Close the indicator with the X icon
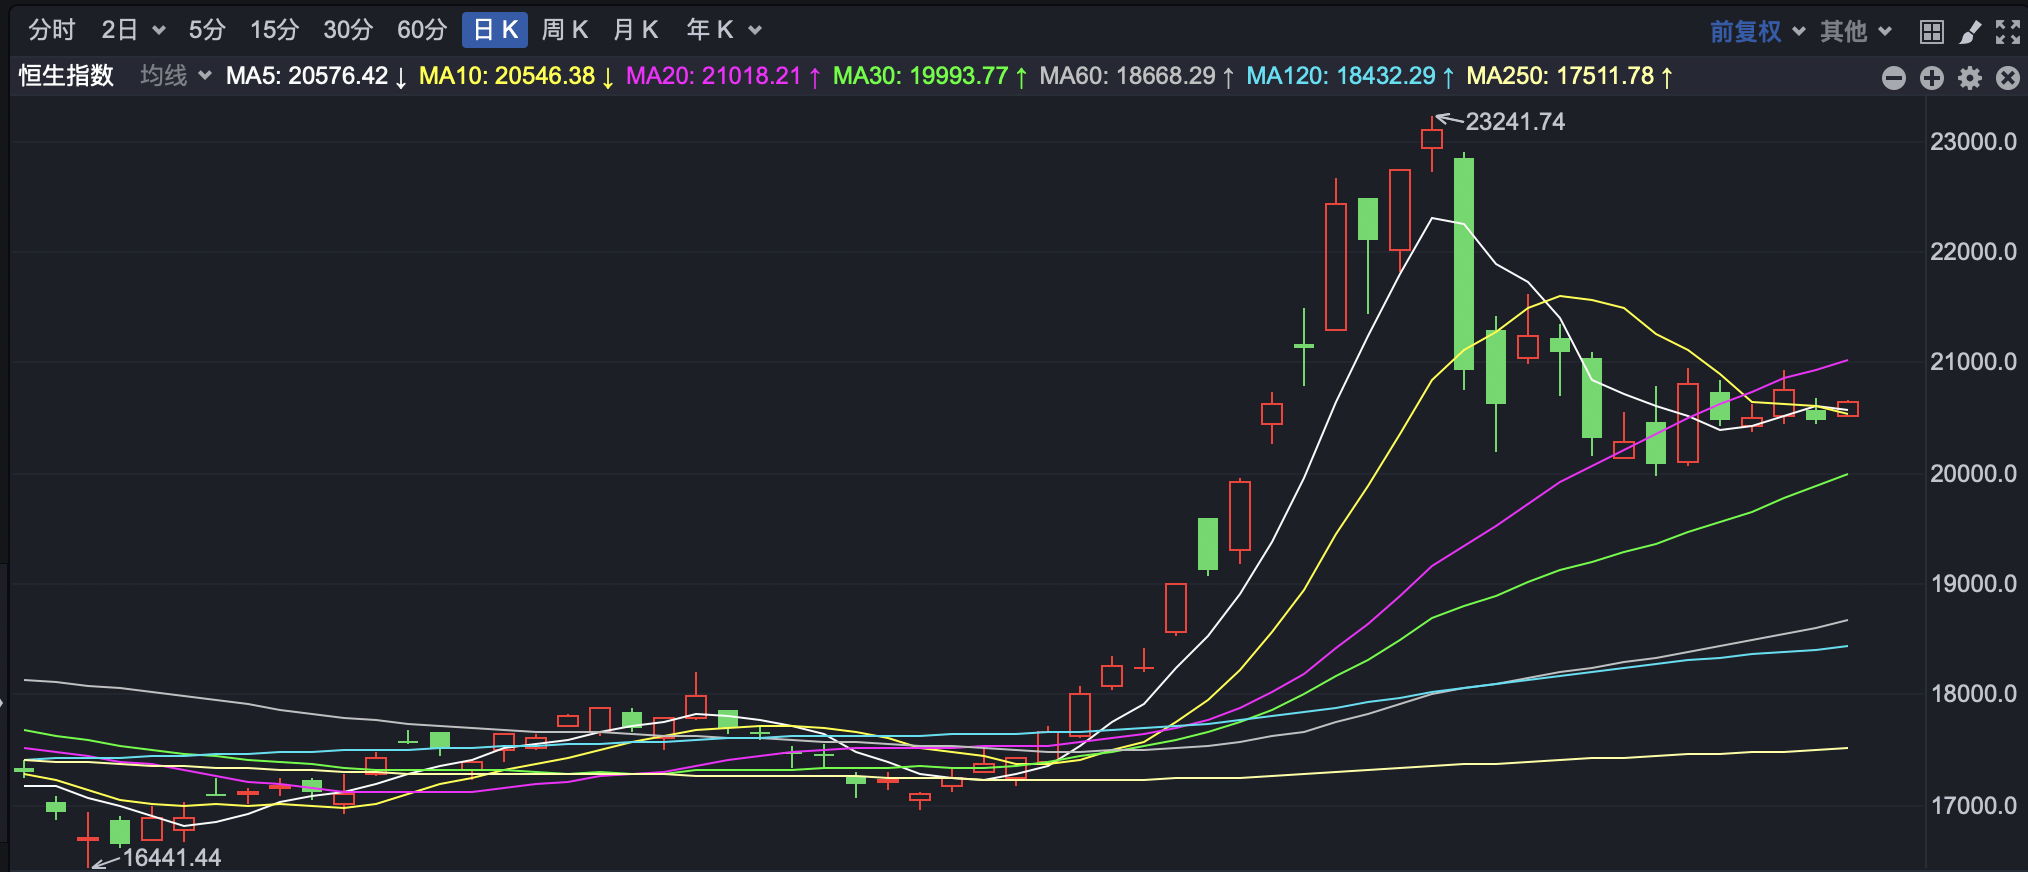This screenshot has width=2028, height=872. pos(2008,78)
